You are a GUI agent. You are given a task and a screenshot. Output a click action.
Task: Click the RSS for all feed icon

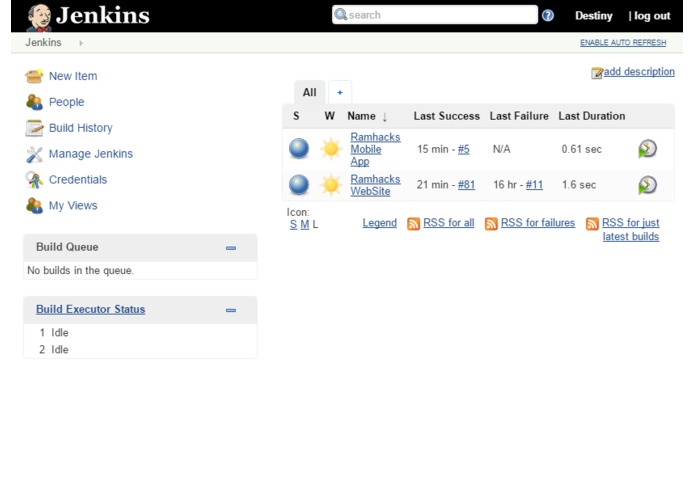point(413,224)
